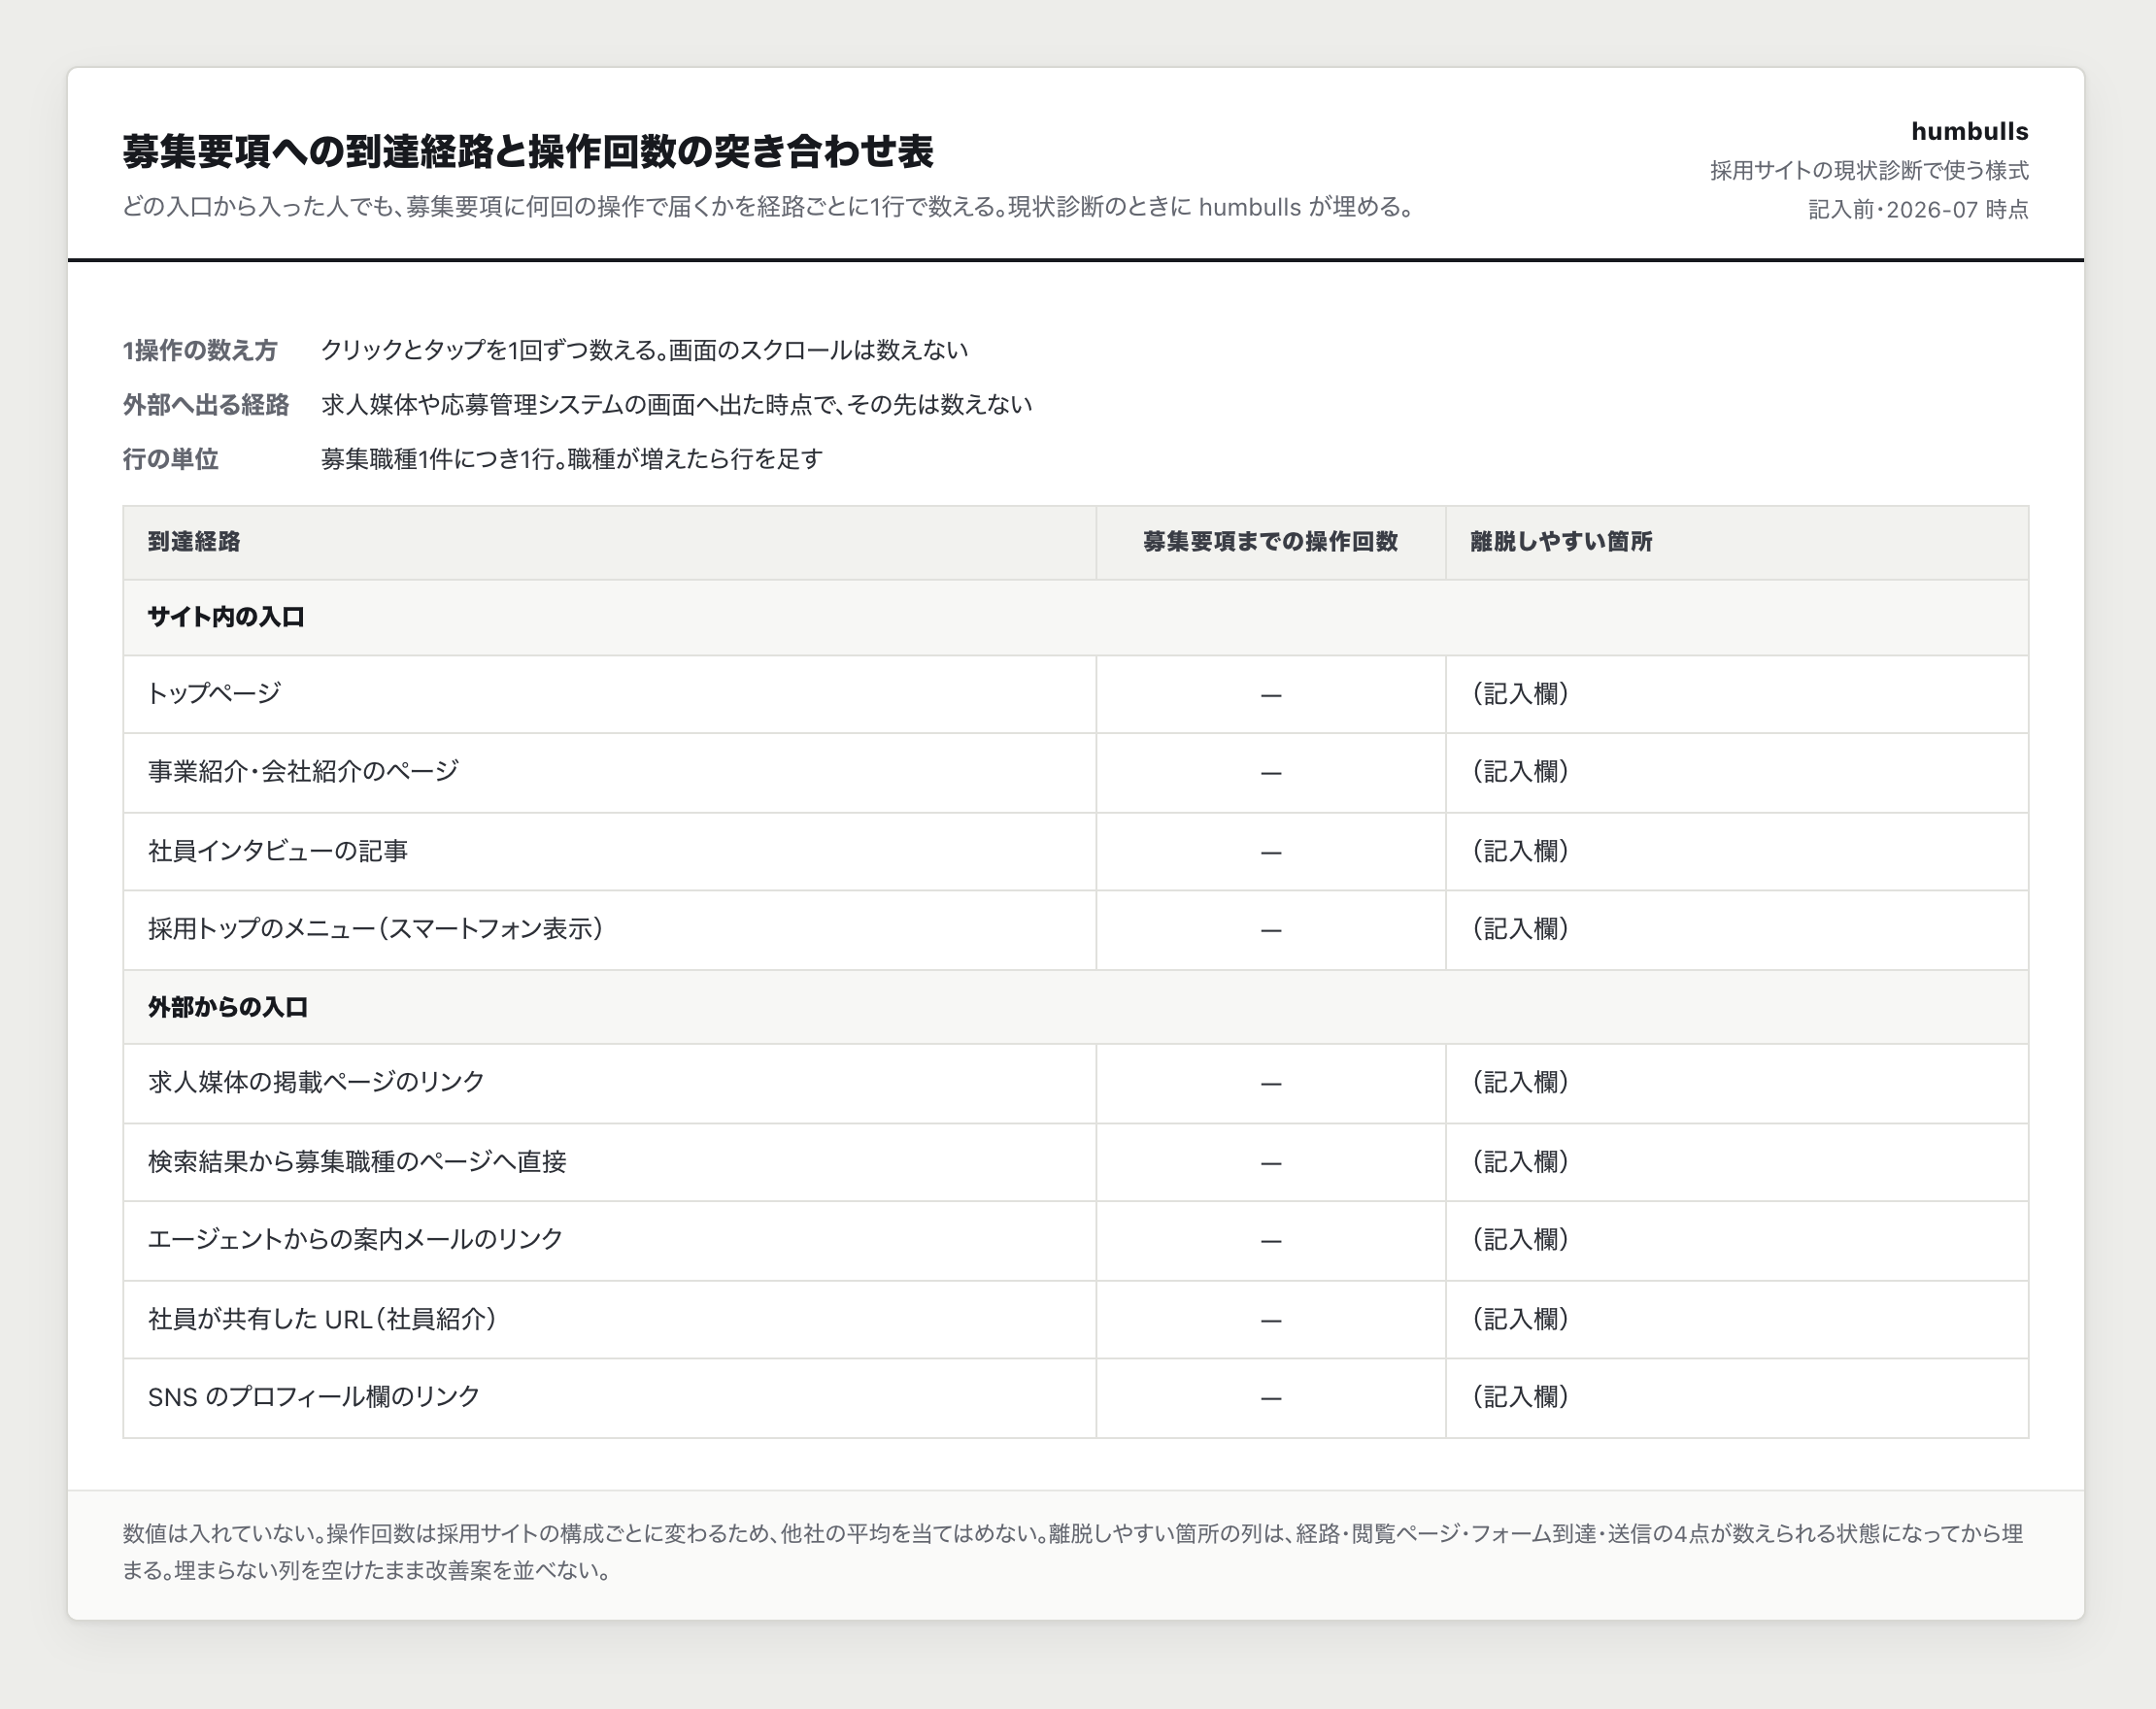Click the row label 事業紹介・会社紹介のページ
2156x1709 pixels.
[x=303, y=771]
